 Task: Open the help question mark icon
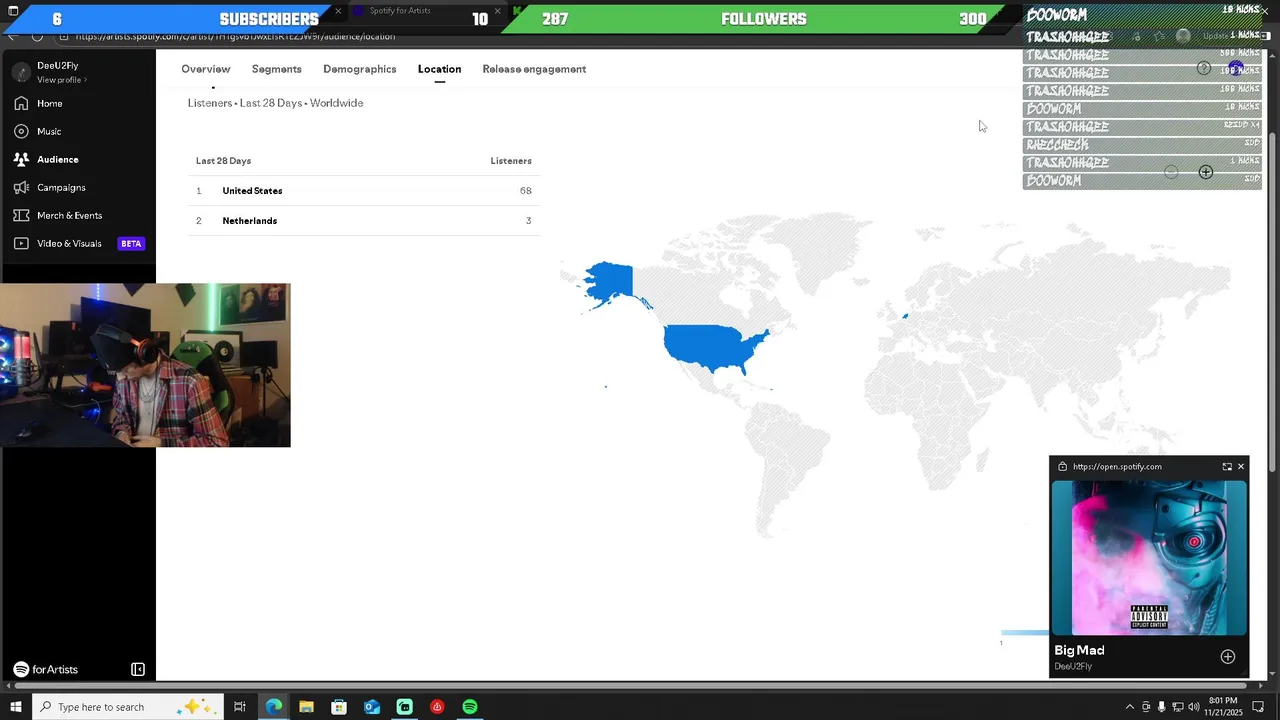(1204, 68)
